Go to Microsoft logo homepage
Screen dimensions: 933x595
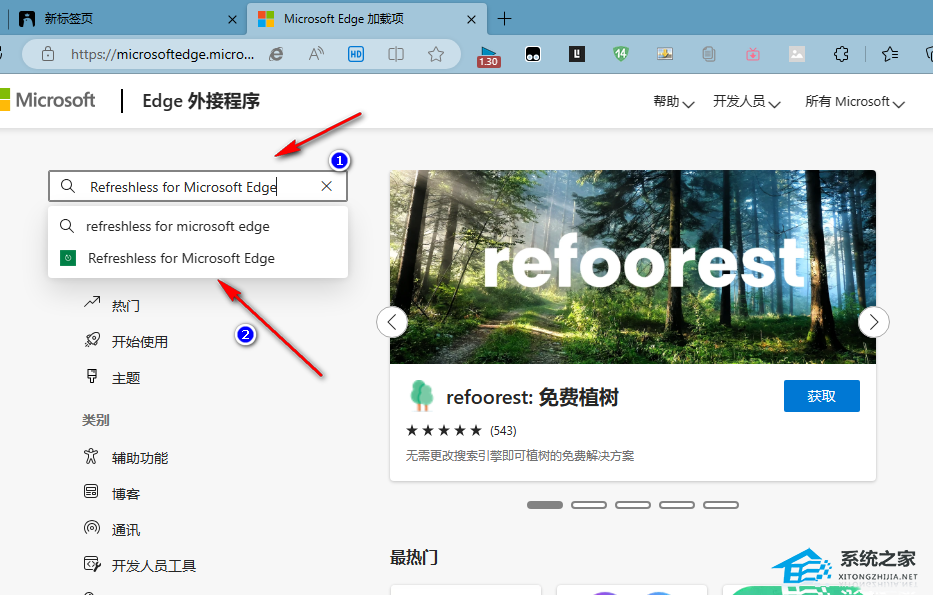[48, 100]
